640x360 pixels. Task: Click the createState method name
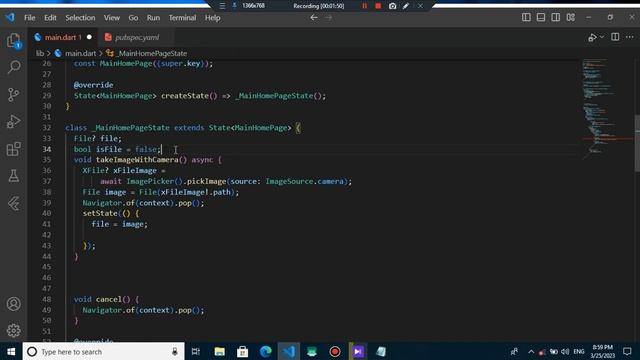coord(185,96)
